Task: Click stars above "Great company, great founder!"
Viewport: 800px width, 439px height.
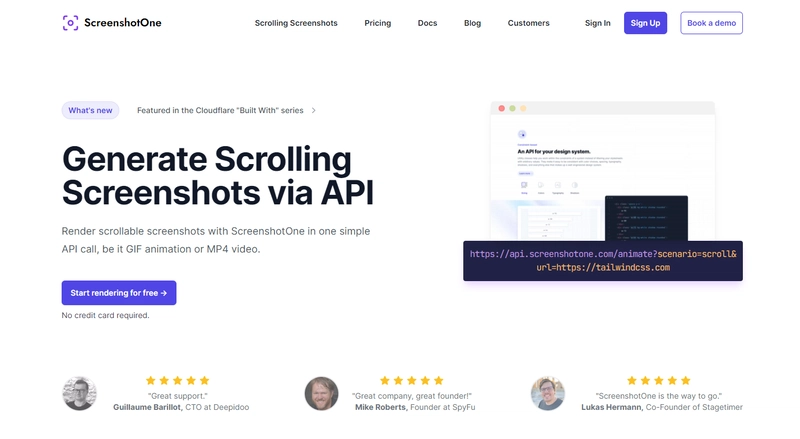Action: click(x=412, y=380)
